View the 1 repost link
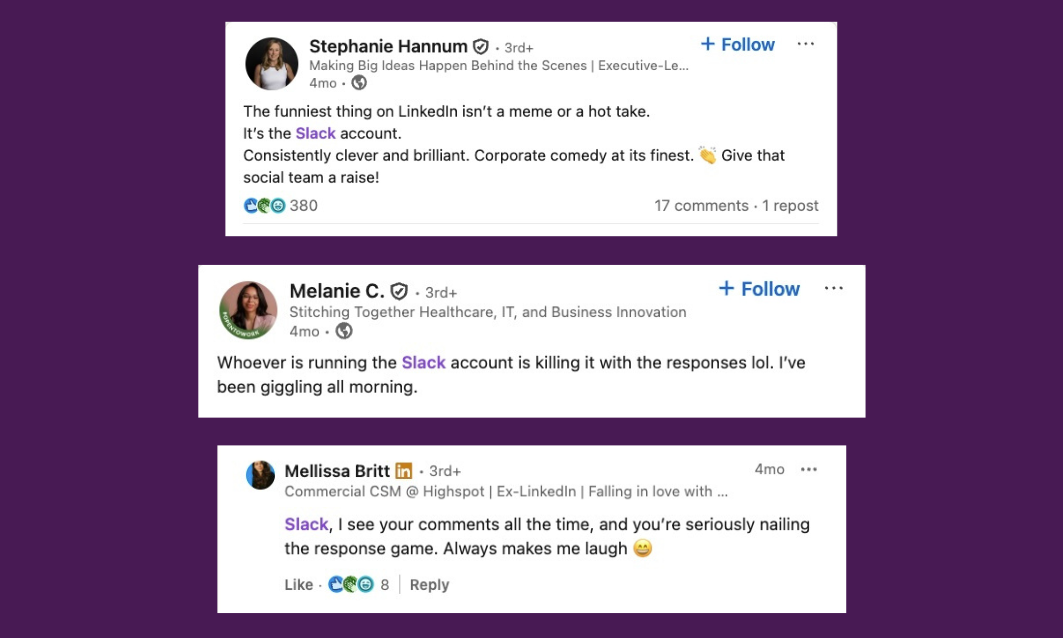Viewport: 1063px width, 638px height. tap(790, 206)
